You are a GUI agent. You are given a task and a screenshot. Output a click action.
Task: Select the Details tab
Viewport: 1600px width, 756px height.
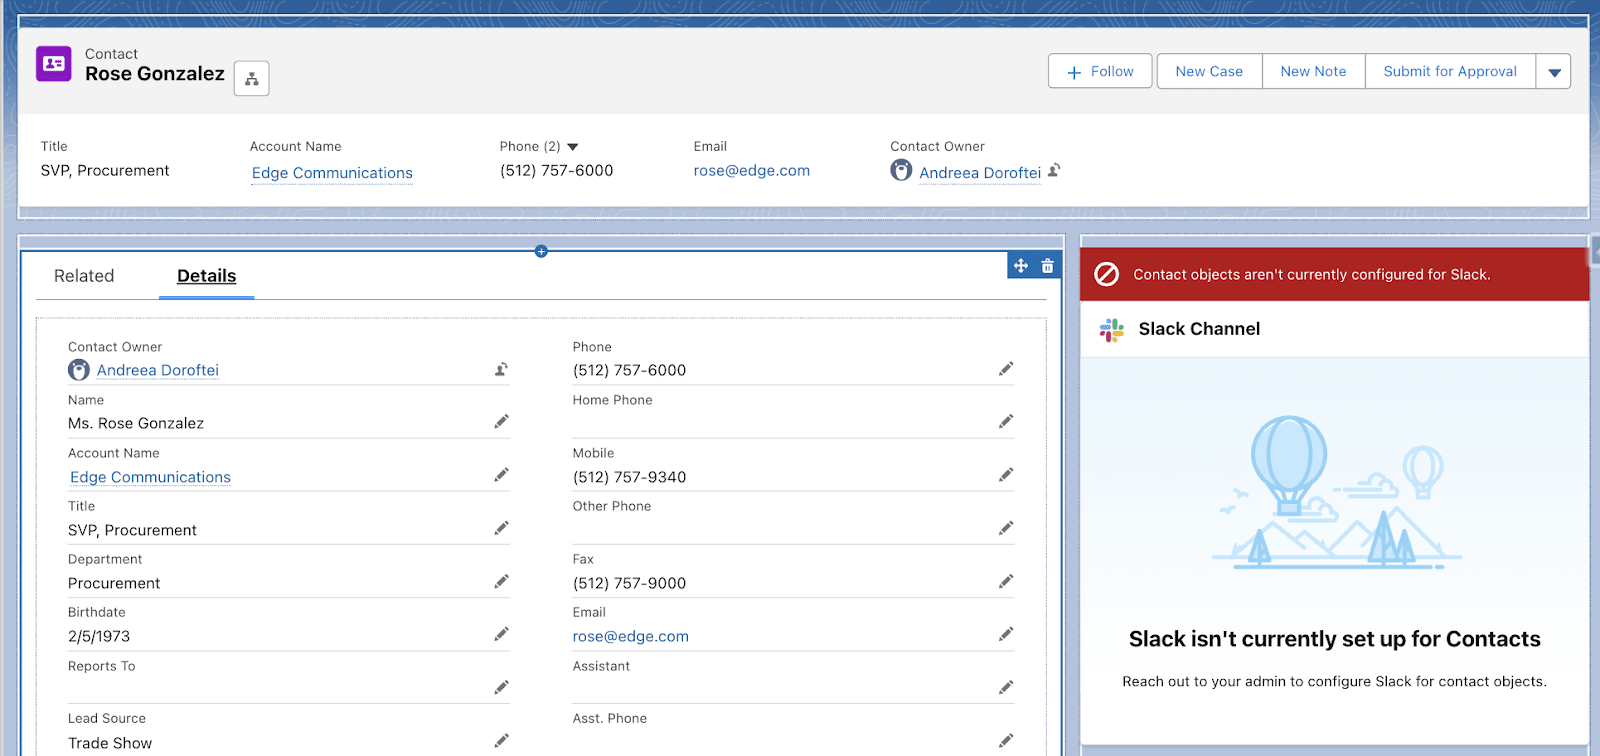pyautogui.click(x=206, y=276)
